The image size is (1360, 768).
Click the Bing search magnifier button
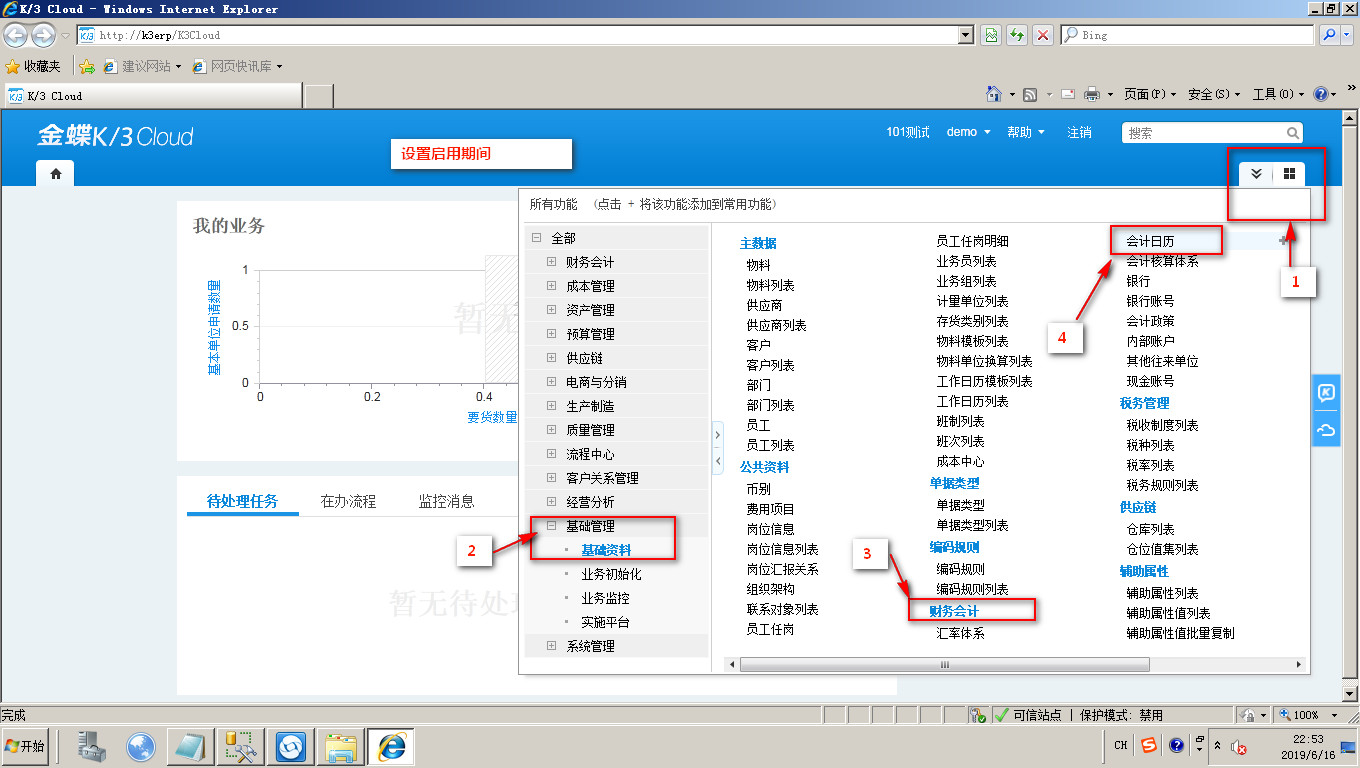[x=1330, y=35]
